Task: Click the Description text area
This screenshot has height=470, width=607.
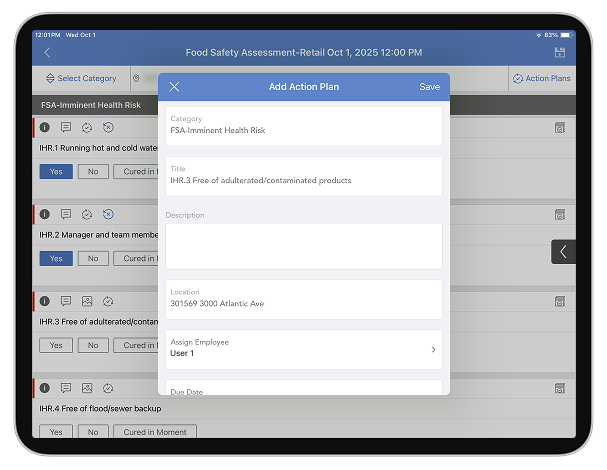Action: [x=303, y=245]
